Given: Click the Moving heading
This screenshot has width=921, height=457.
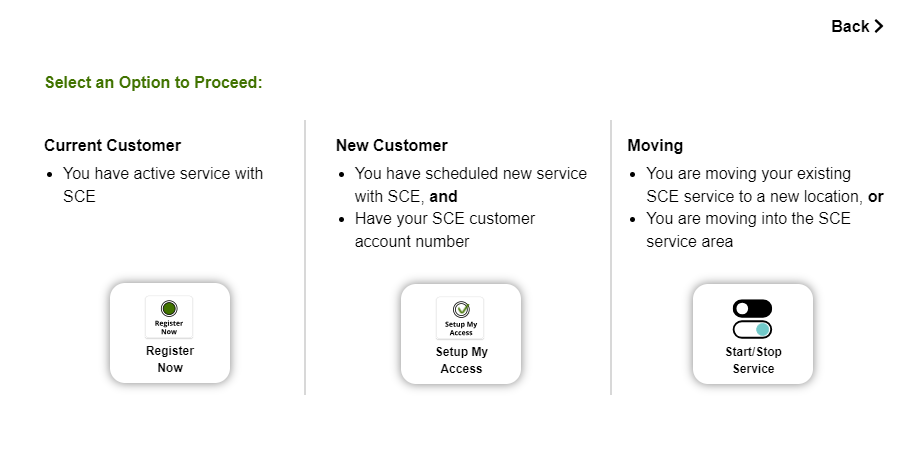Looking at the screenshot, I should click(655, 146).
